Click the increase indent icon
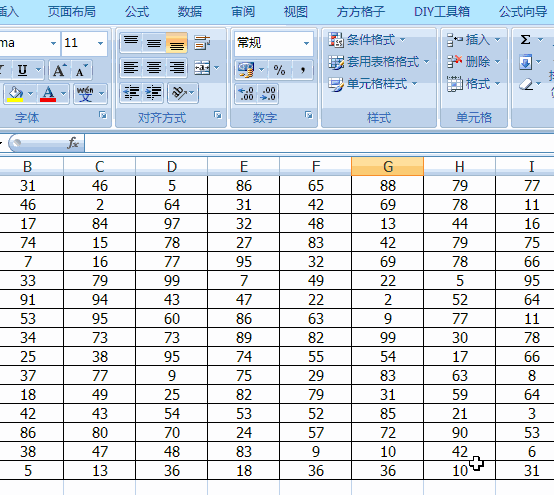554x495 pixels. pyautogui.click(x=153, y=93)
